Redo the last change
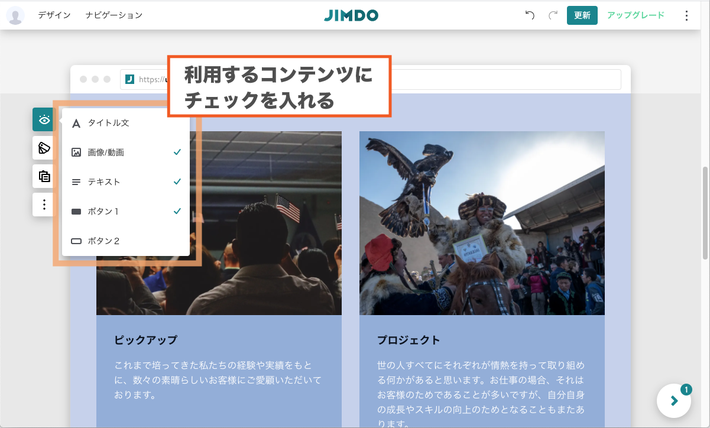 click(552, 15)
